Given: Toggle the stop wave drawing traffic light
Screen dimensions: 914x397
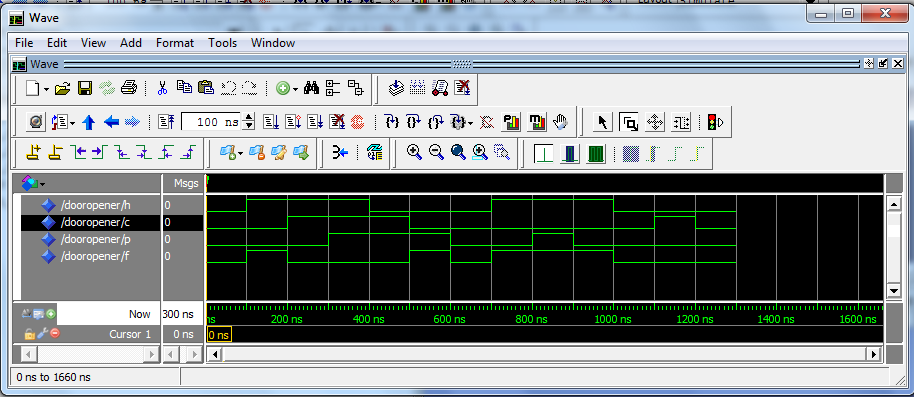Looking at the screenshot, I should (715, 122).
